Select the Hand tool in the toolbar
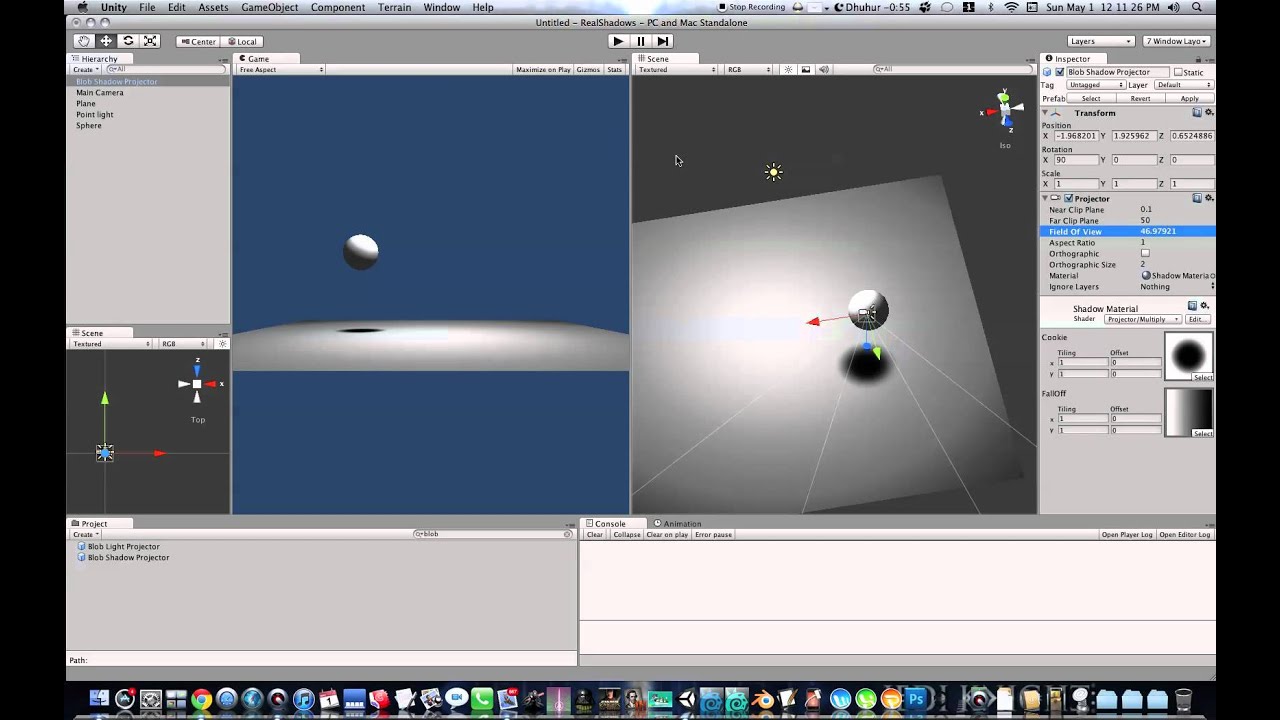The width and height of the screenshot is (1280, 720). click(x=83, y=41)
